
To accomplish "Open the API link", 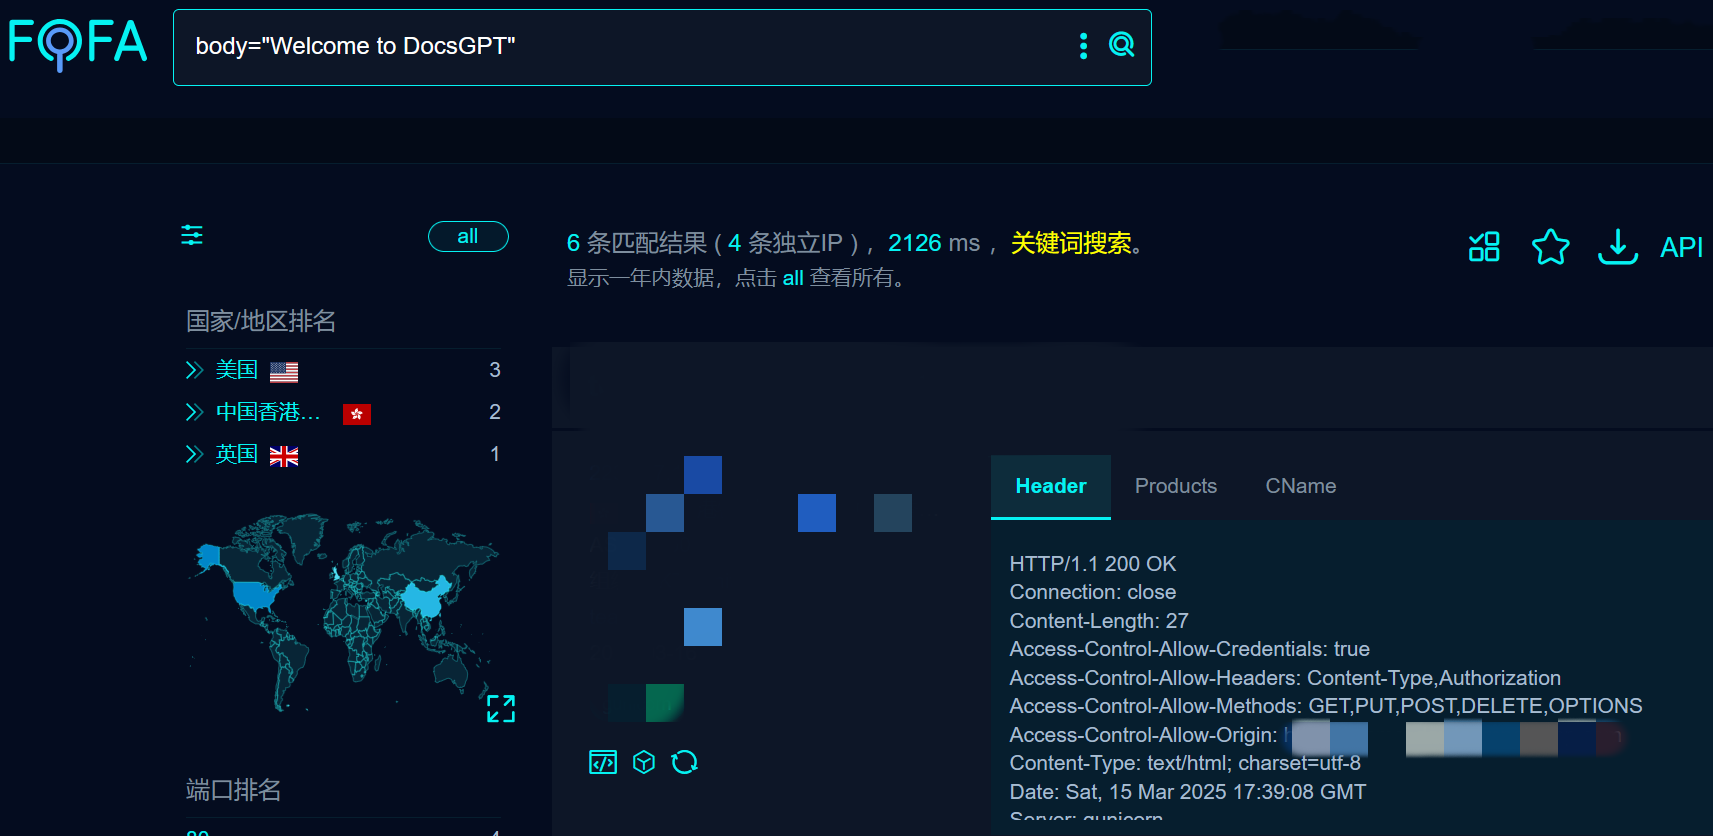I will (x=1681, y=247).
